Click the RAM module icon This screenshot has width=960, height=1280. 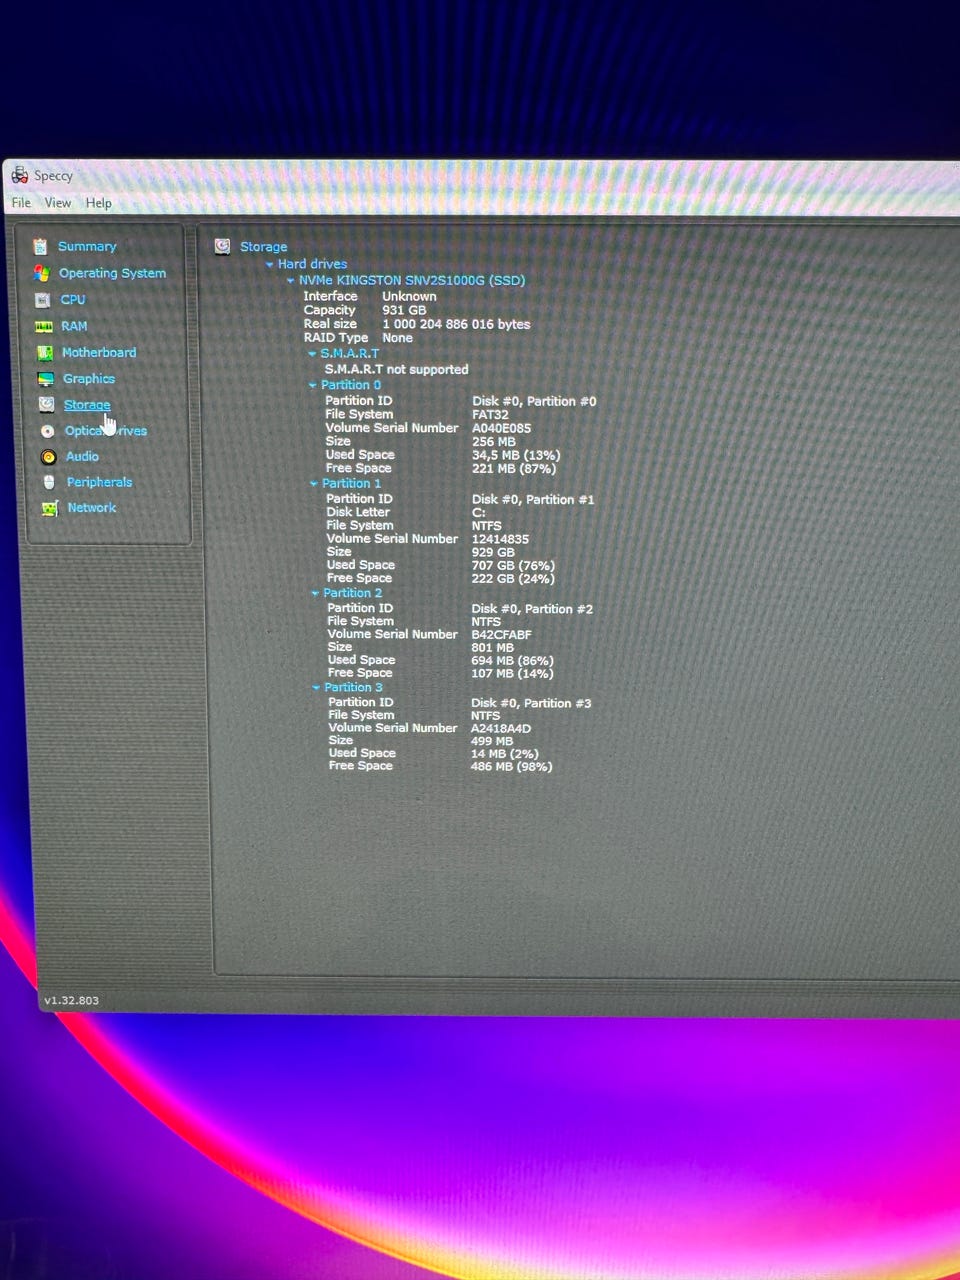coord(43,327)
